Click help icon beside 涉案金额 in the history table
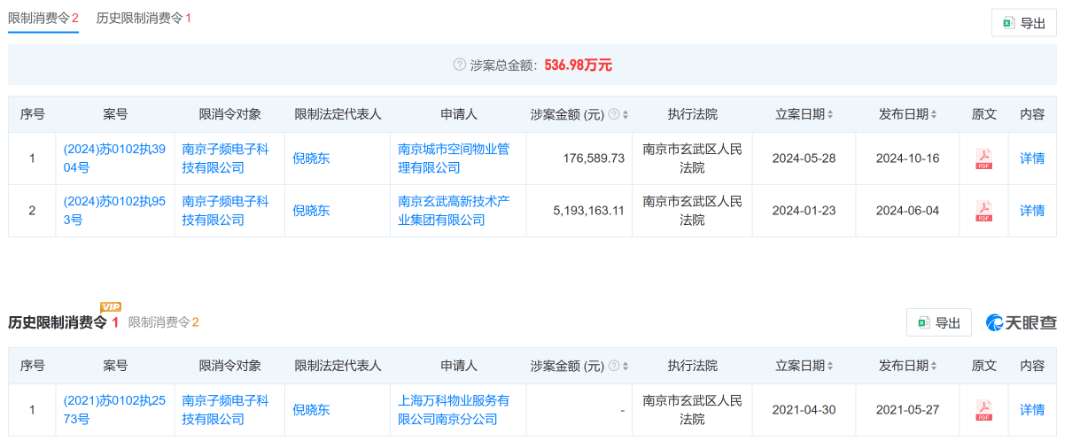 click(614, 366)
